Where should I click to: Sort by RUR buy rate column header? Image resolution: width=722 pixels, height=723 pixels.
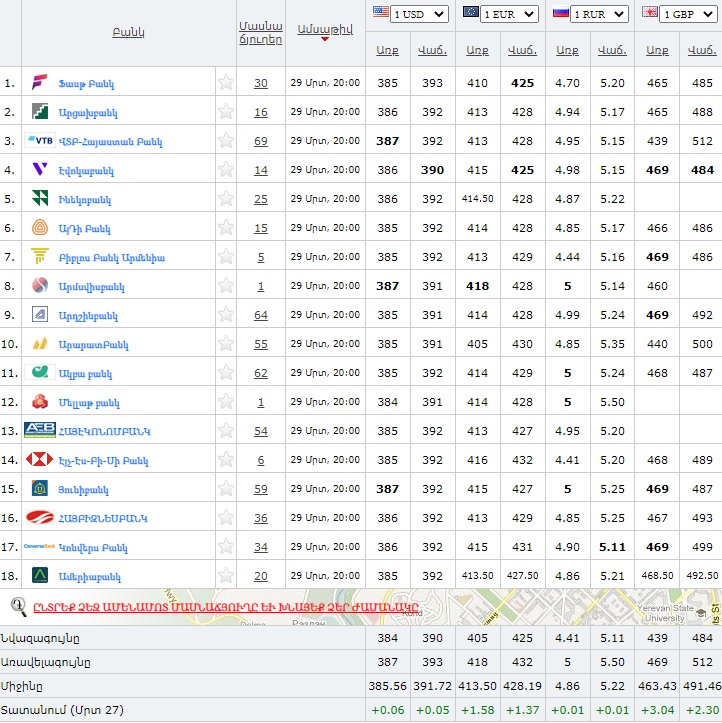coord(567,50)
